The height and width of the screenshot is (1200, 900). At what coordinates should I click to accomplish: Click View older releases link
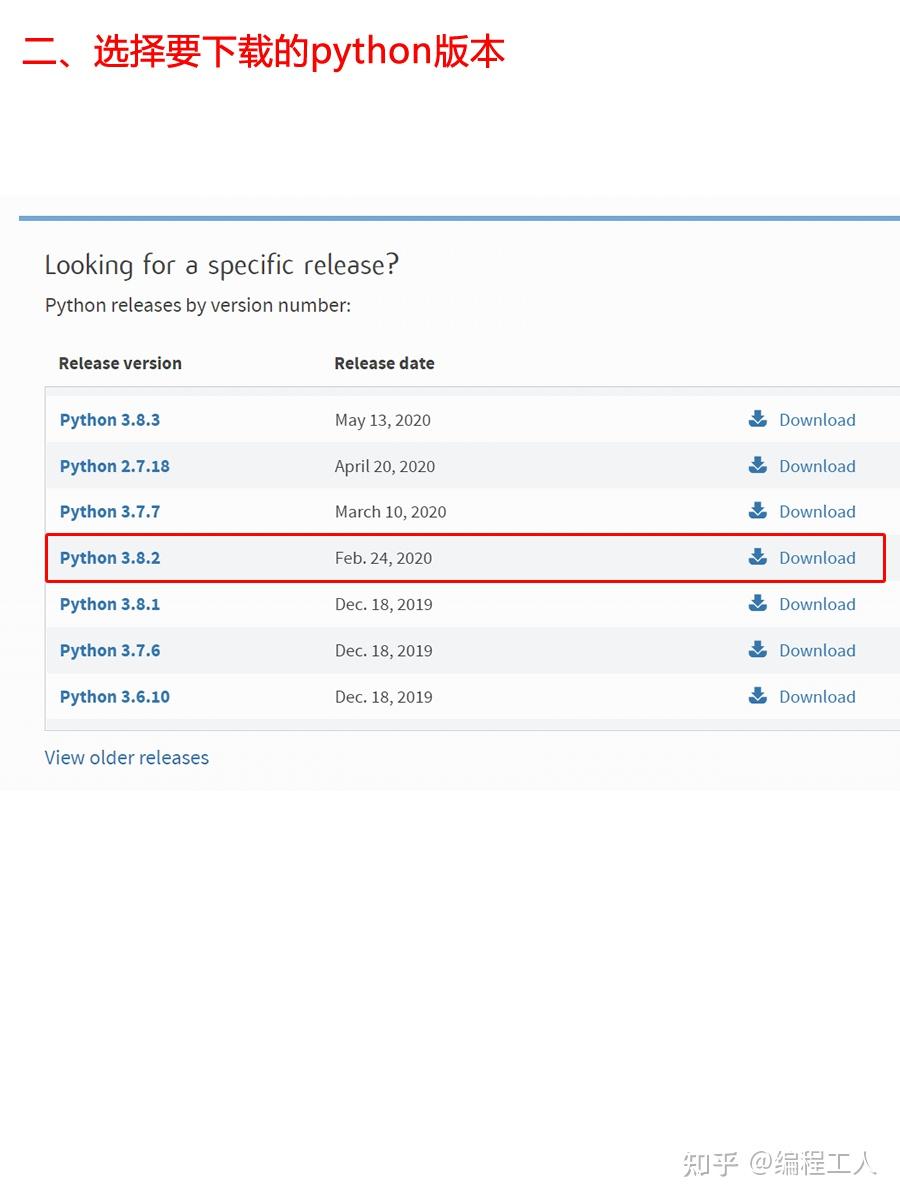[x=127, y=758]
